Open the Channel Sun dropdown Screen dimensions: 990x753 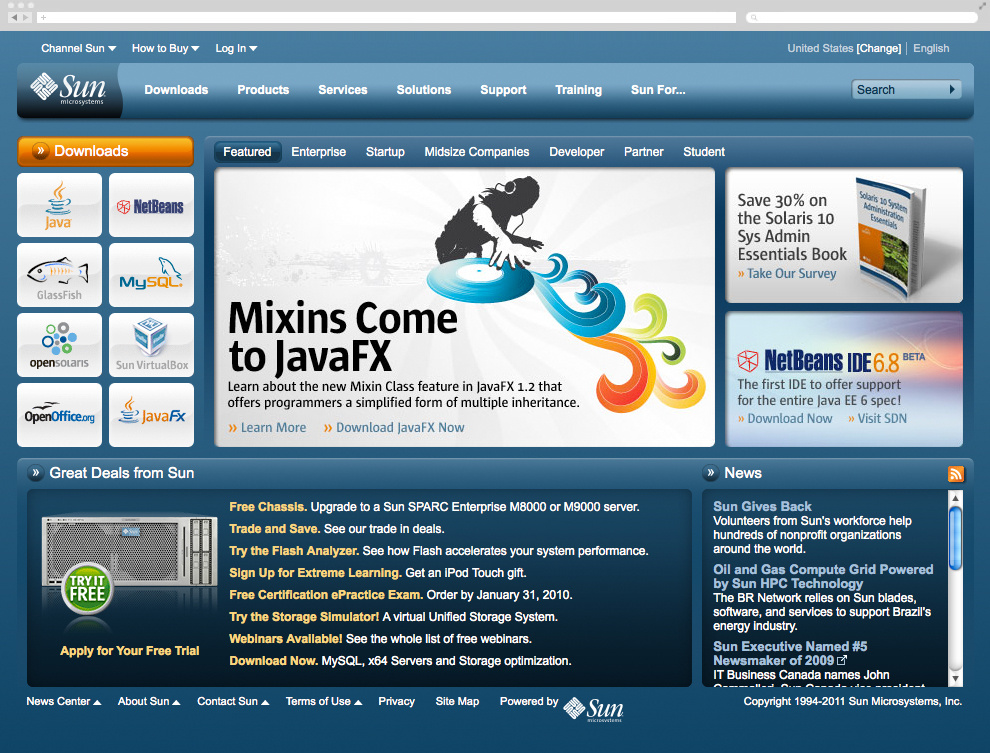[x=78, y=48]
